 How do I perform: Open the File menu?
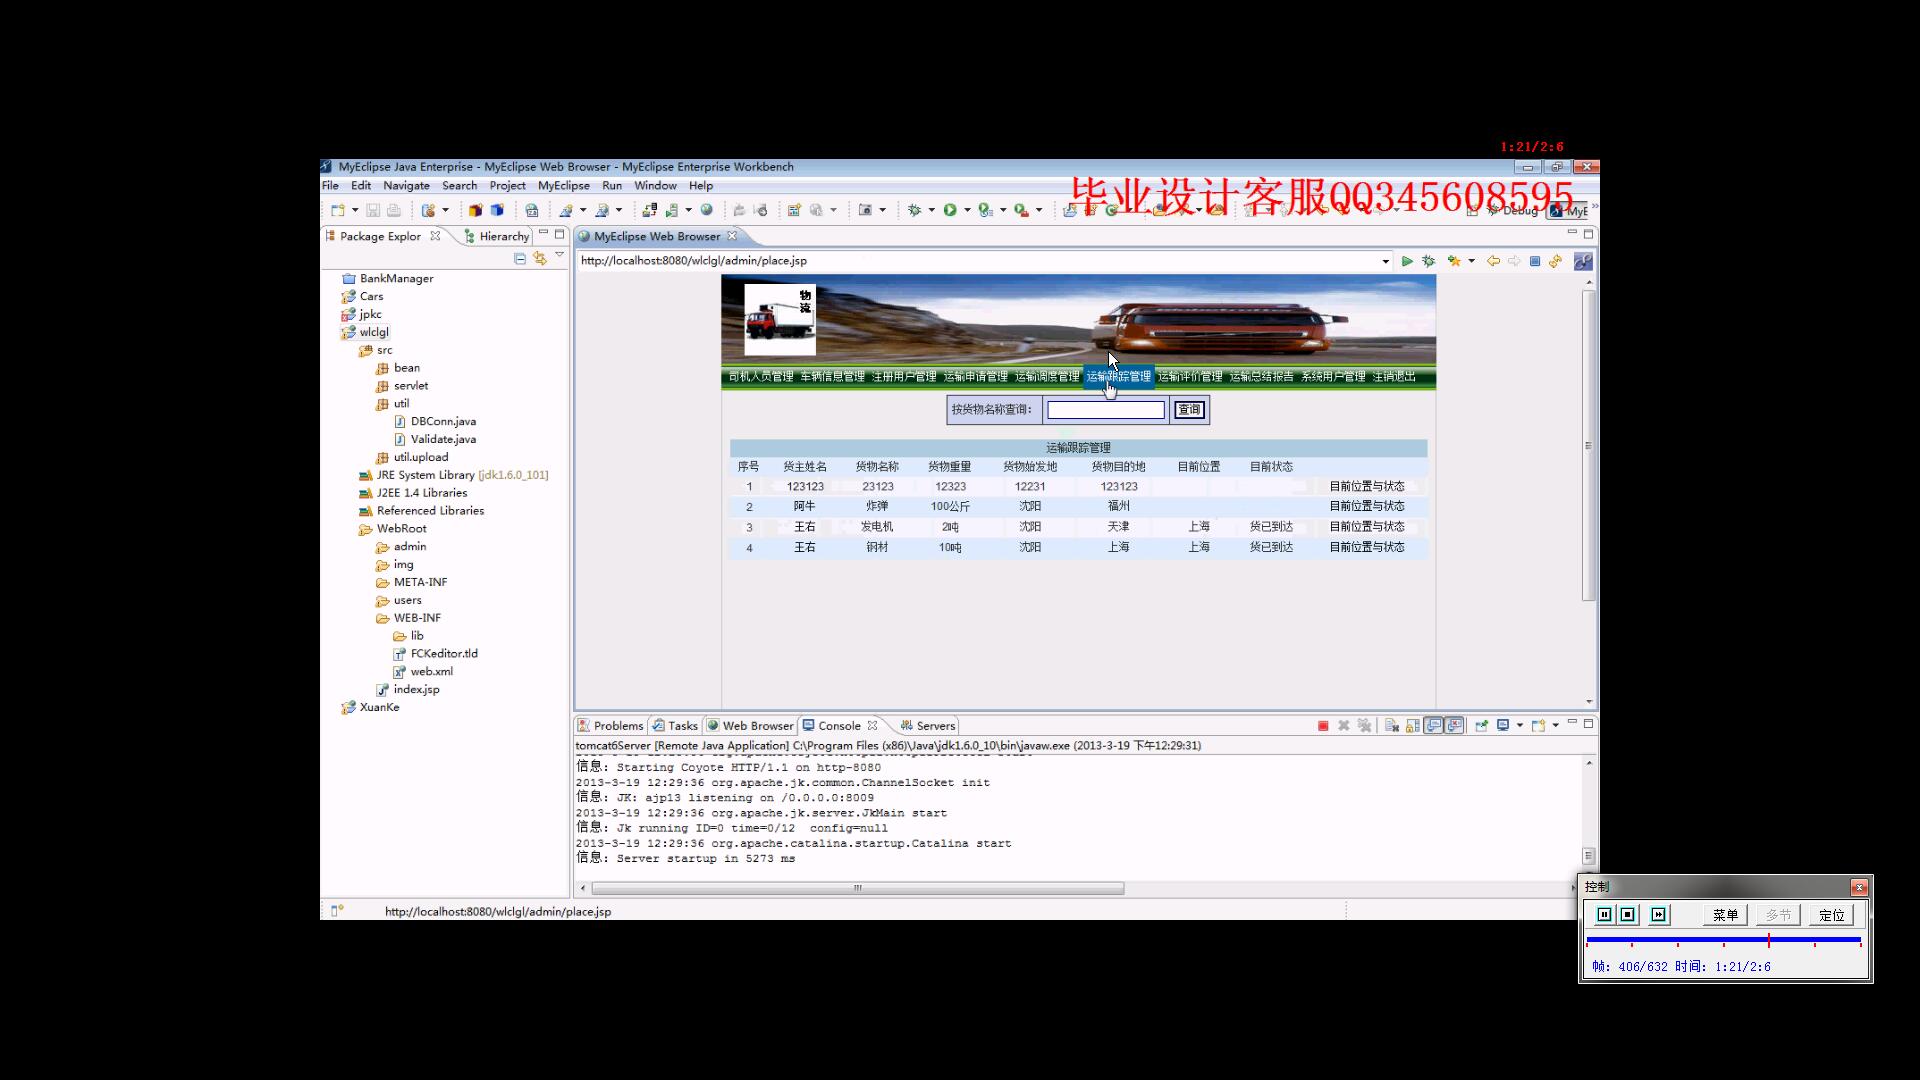[x=330, y=186]
